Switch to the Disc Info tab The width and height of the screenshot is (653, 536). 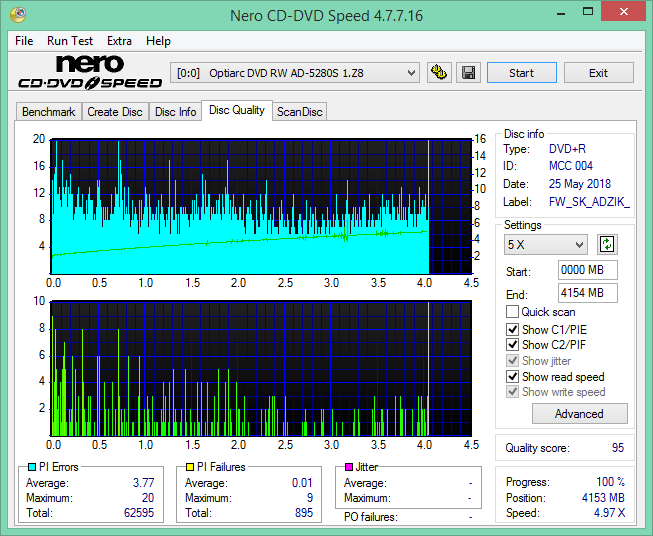[x=175, y=112]
